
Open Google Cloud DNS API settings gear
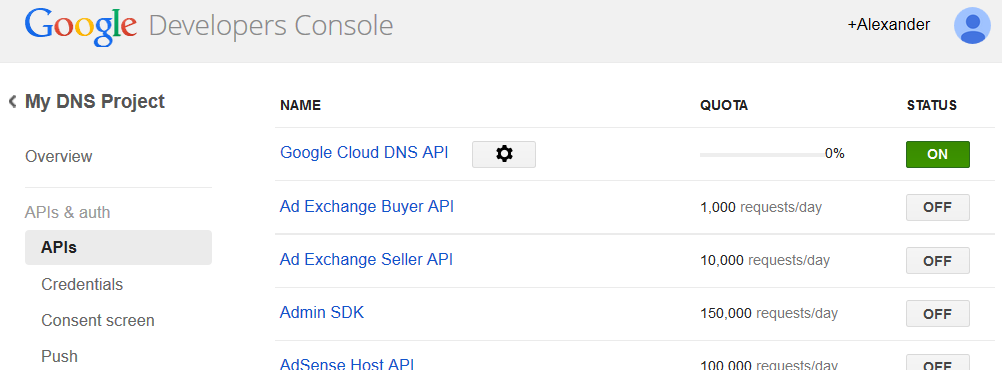tap(504, 154)
